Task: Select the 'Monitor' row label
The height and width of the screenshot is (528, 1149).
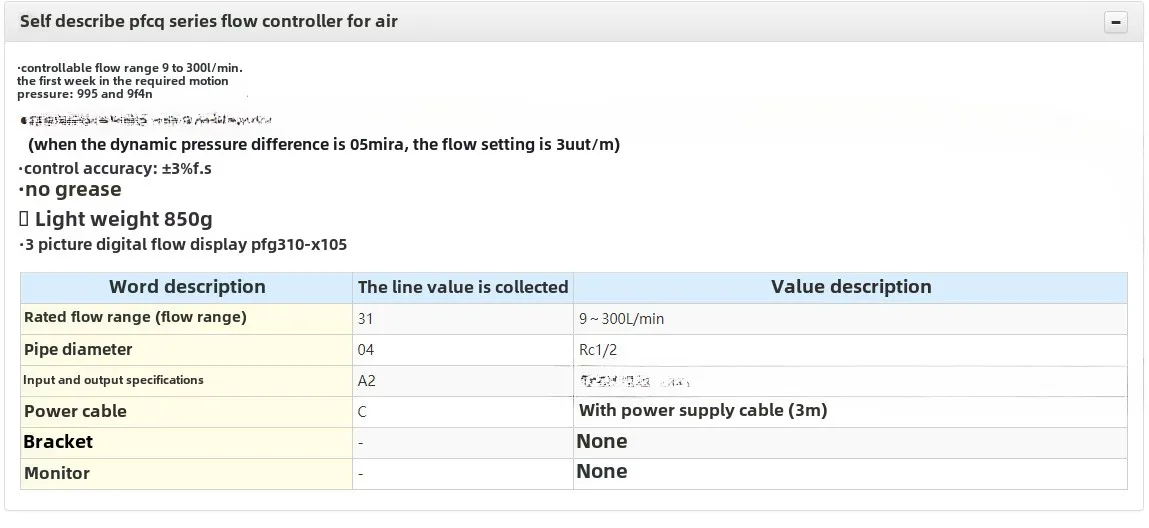Action: point(57,473)
